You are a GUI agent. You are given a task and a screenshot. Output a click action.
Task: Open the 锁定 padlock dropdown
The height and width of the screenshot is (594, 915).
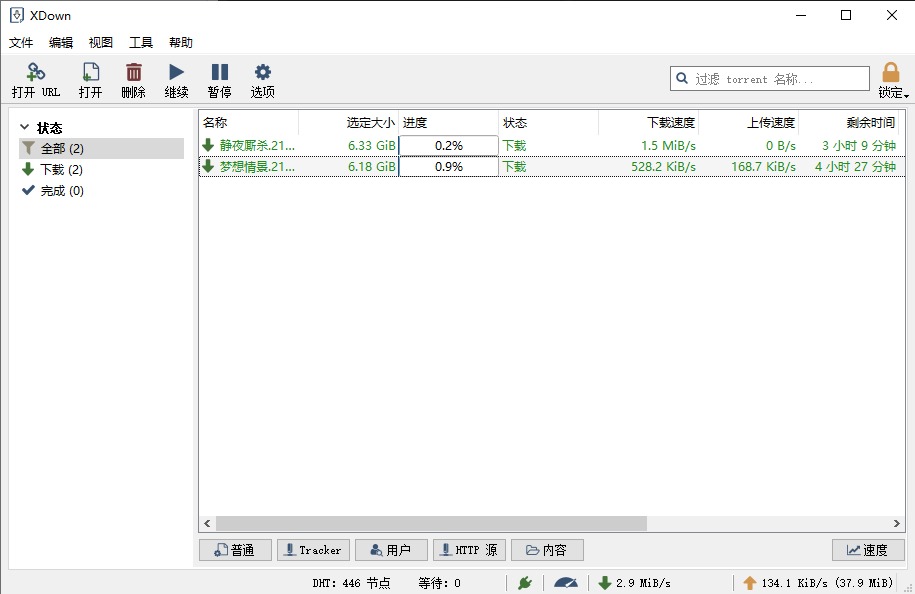tap(891, 79)
